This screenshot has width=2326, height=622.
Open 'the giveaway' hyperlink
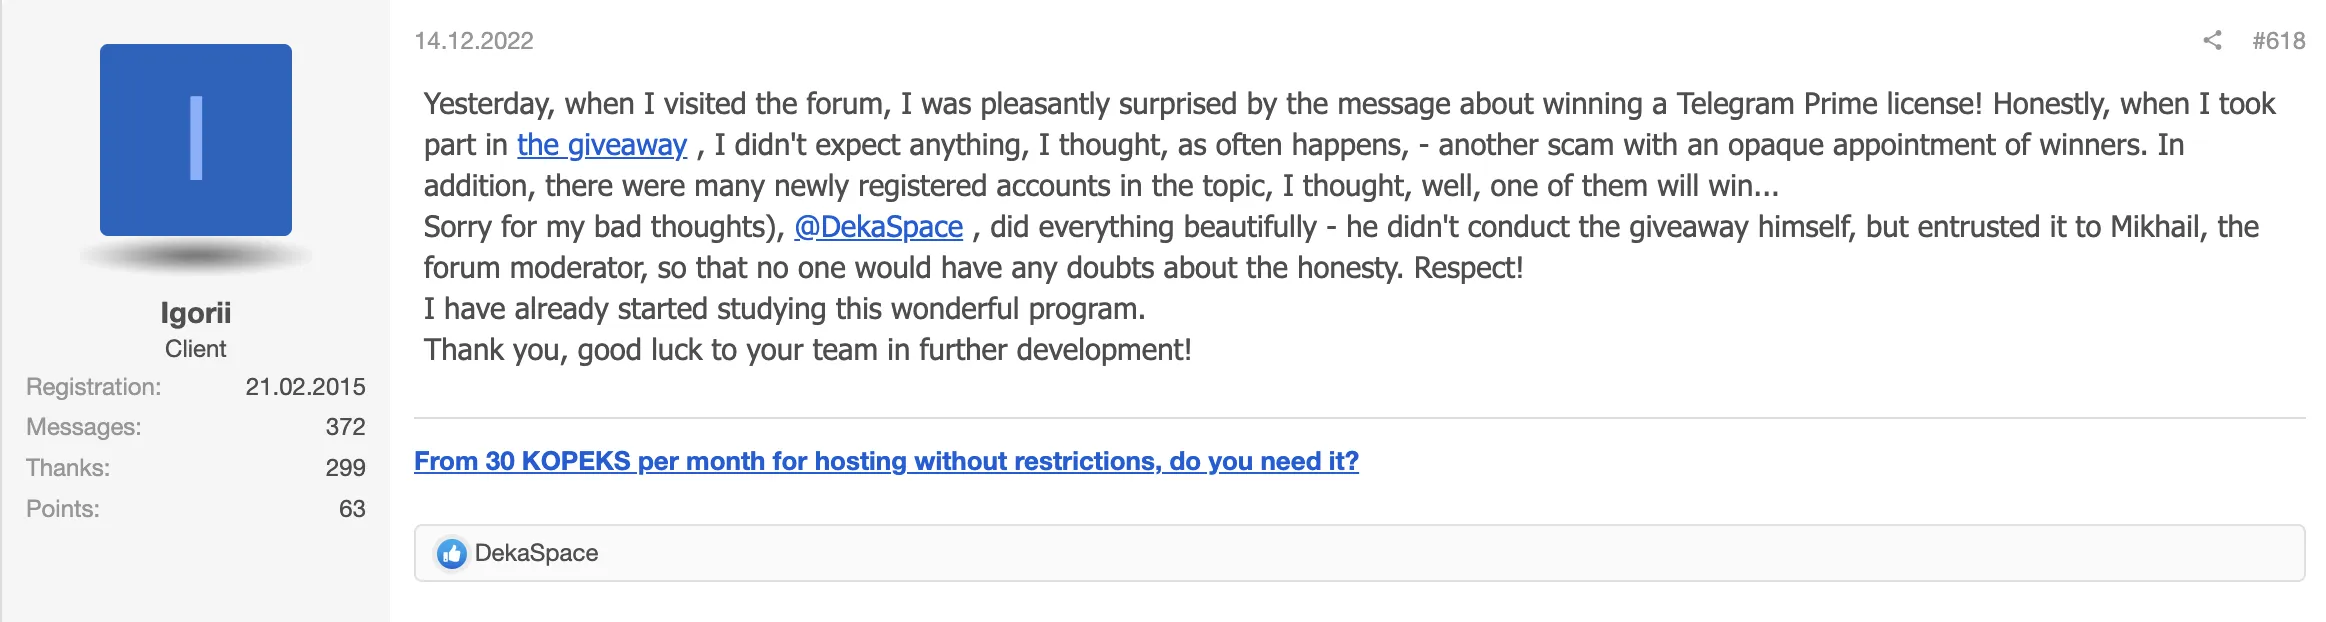[602, 145]
